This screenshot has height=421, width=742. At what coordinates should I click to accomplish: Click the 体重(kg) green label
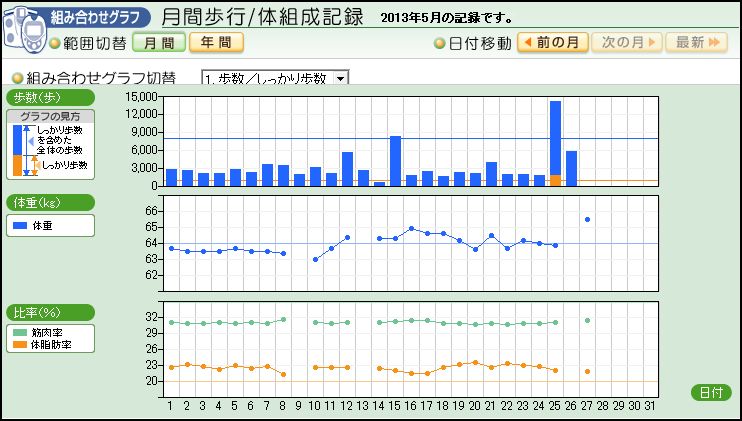(x=50, y=202)
